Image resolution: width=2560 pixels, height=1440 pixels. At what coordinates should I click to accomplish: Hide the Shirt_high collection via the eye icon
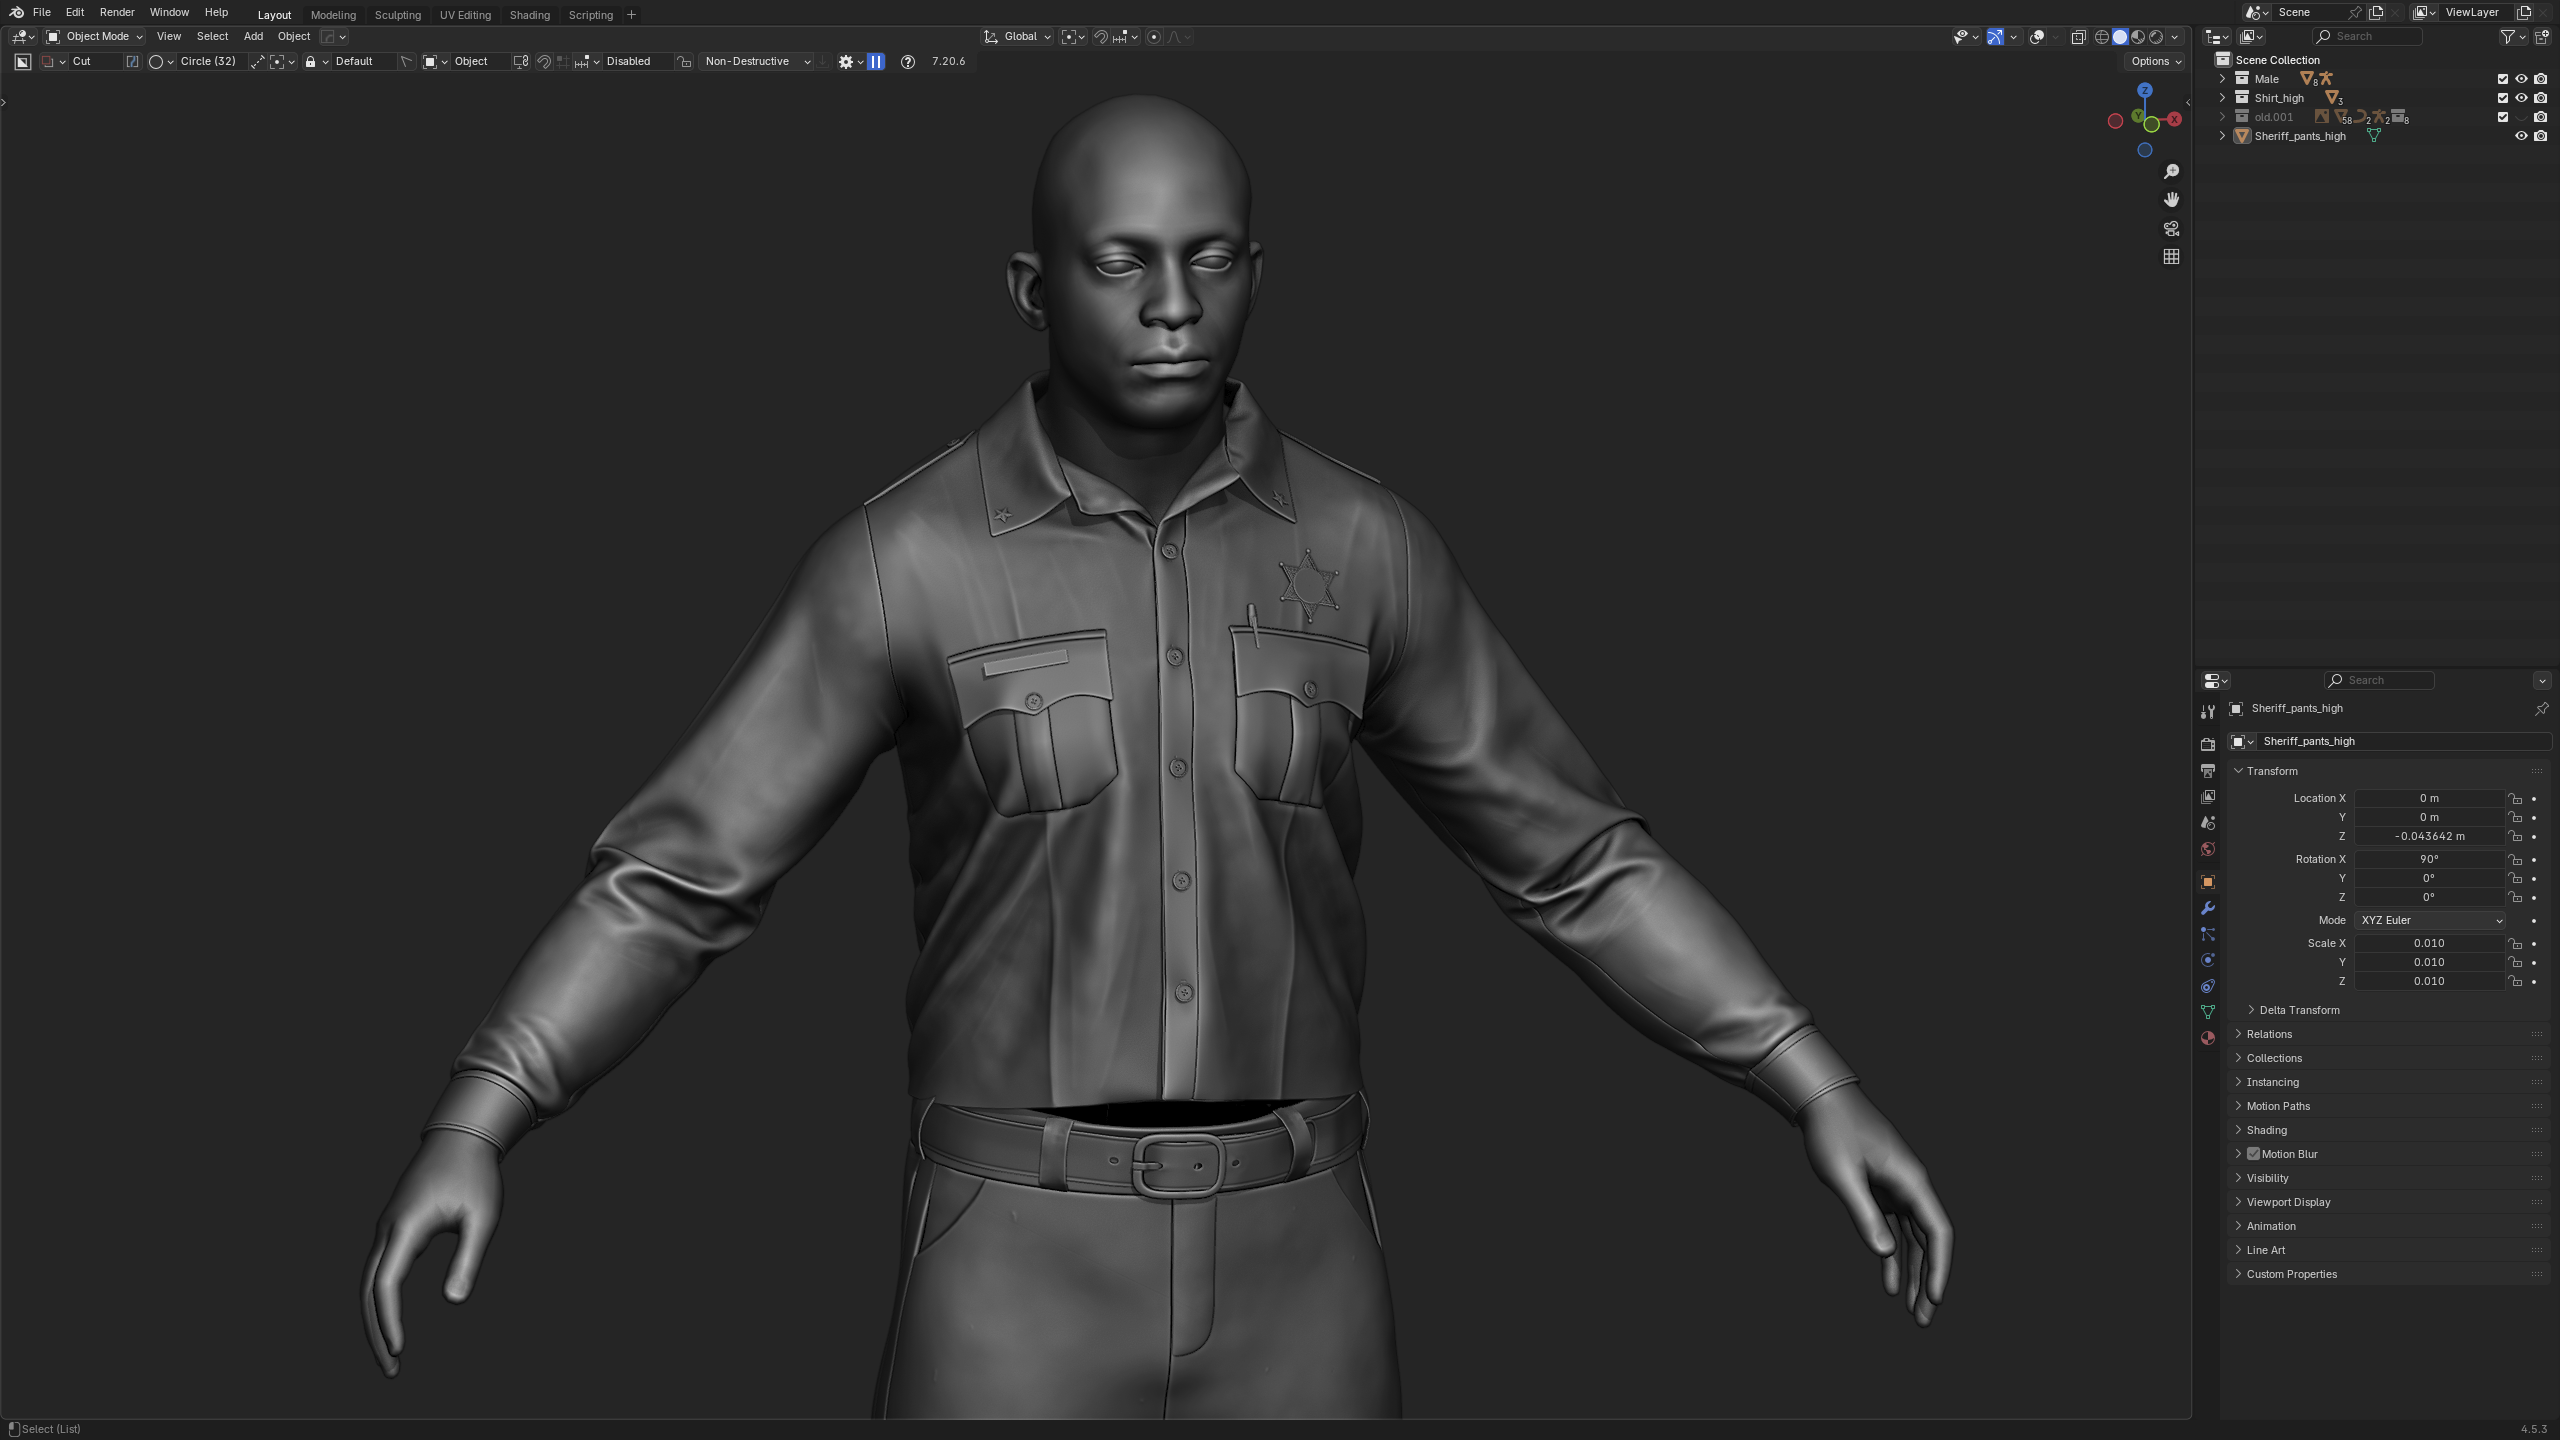pos(2521,98)
